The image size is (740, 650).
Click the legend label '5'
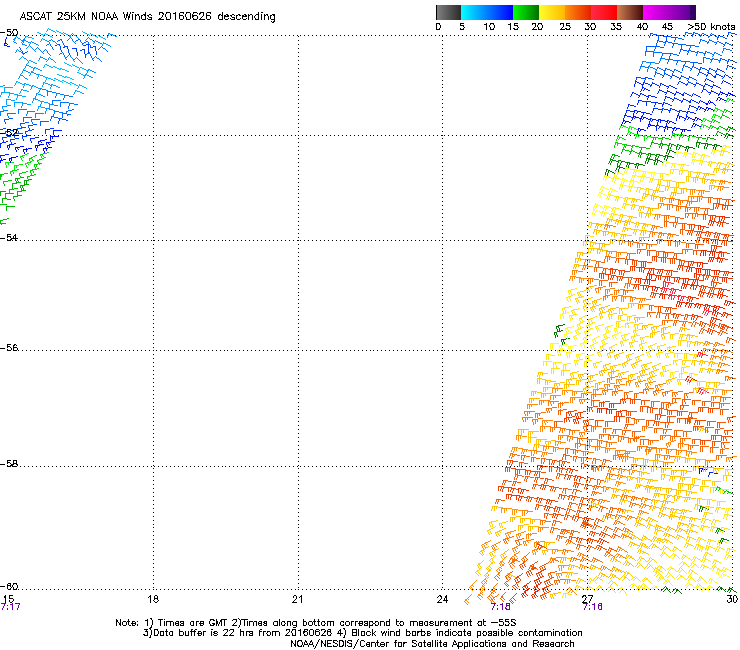[462, 27]
